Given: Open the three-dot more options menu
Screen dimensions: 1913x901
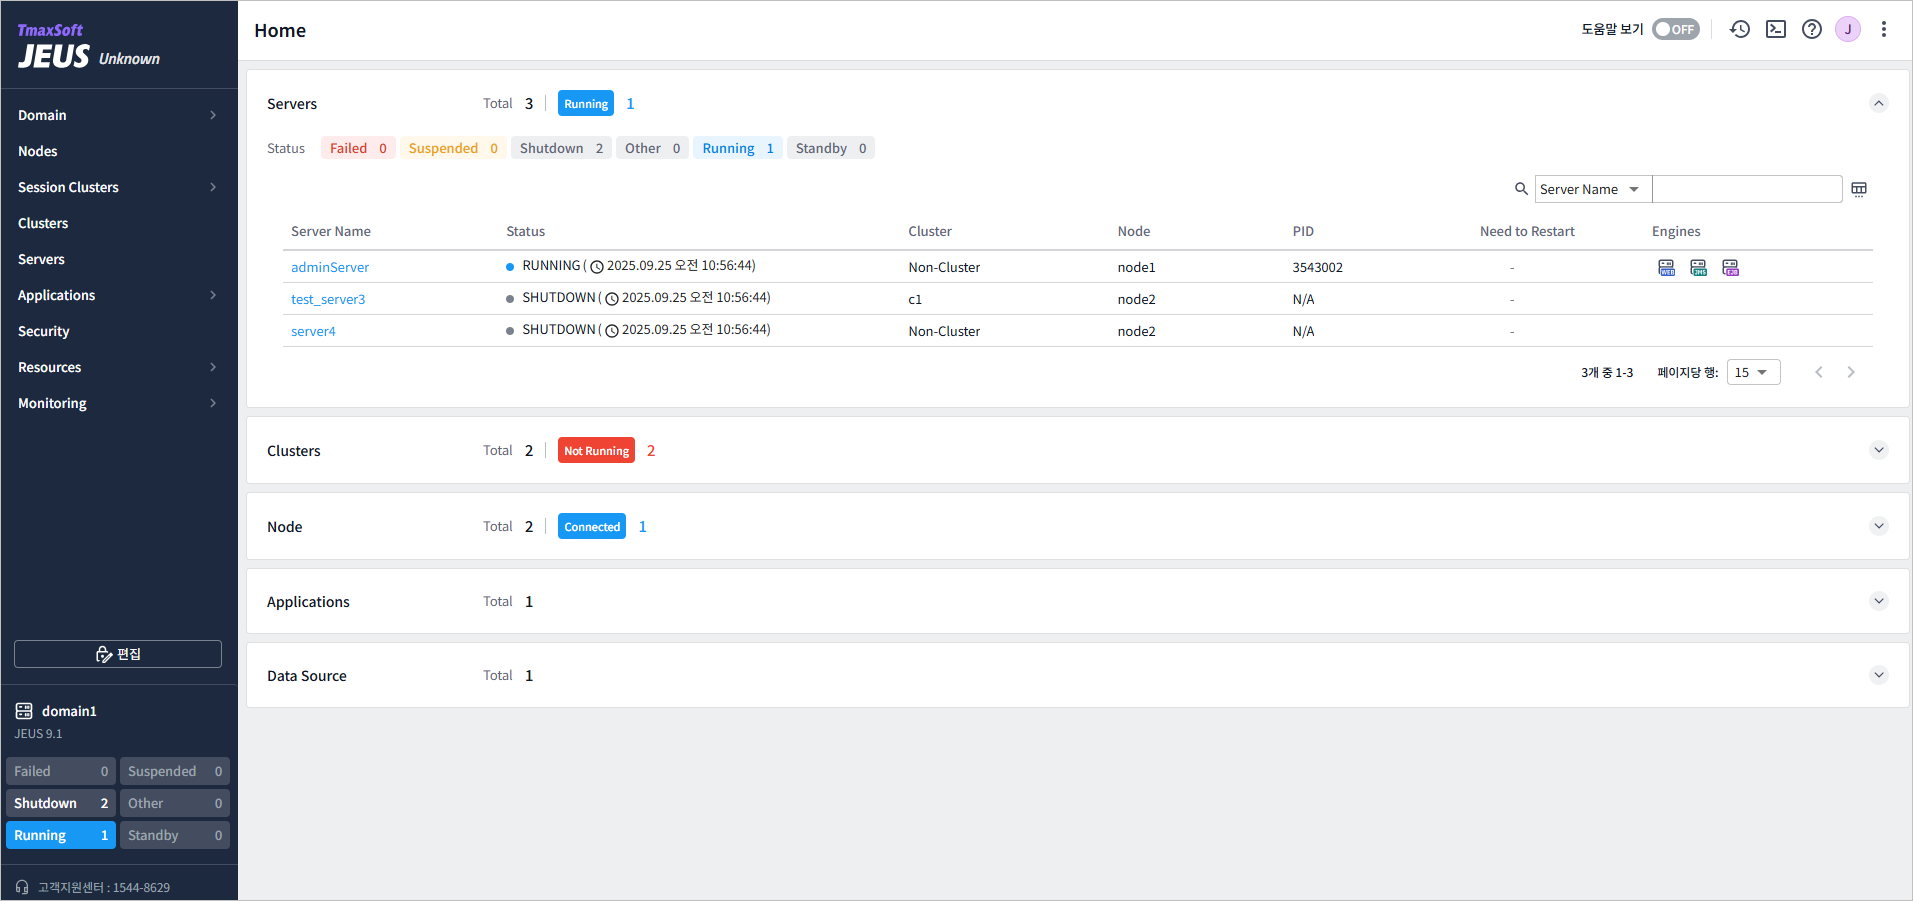Looking at the screenshot, I should point(1884,29).
